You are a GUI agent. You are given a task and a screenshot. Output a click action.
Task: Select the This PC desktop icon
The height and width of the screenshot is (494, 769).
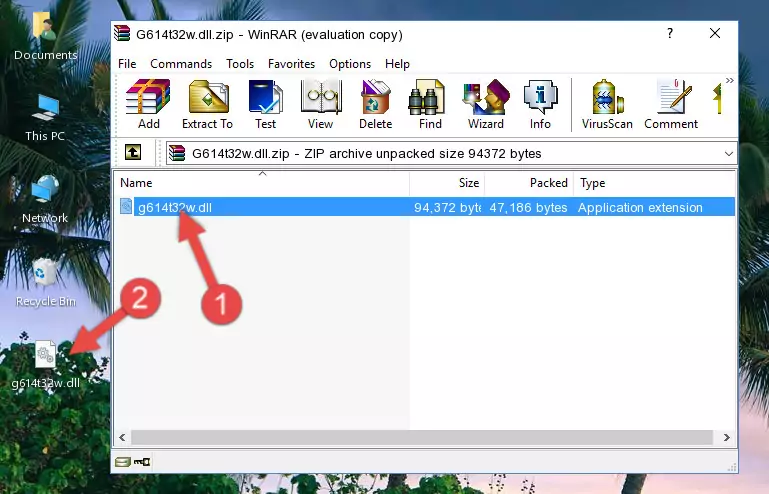pos(45,118)
